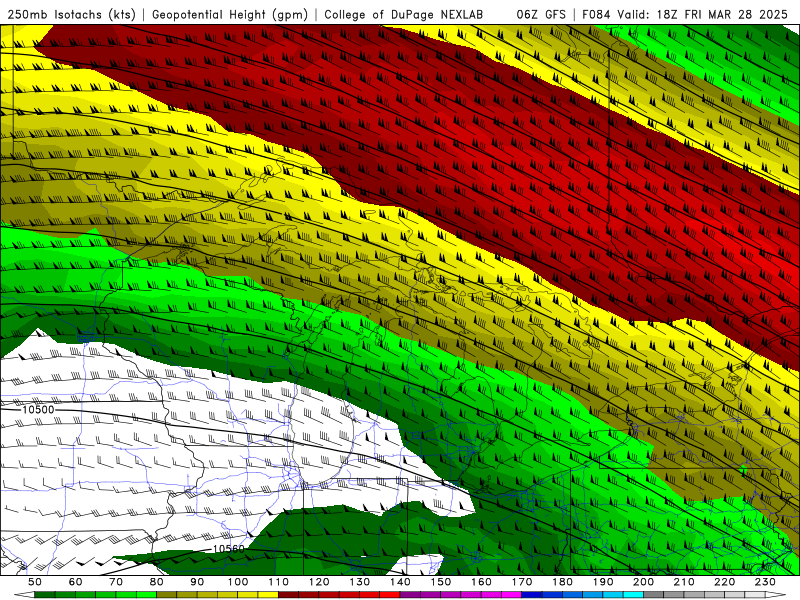800x600 pixels.
Task: Click the 'Valid: 18Z FRI MAR 28 2025' text
Action: click(705, 15)
